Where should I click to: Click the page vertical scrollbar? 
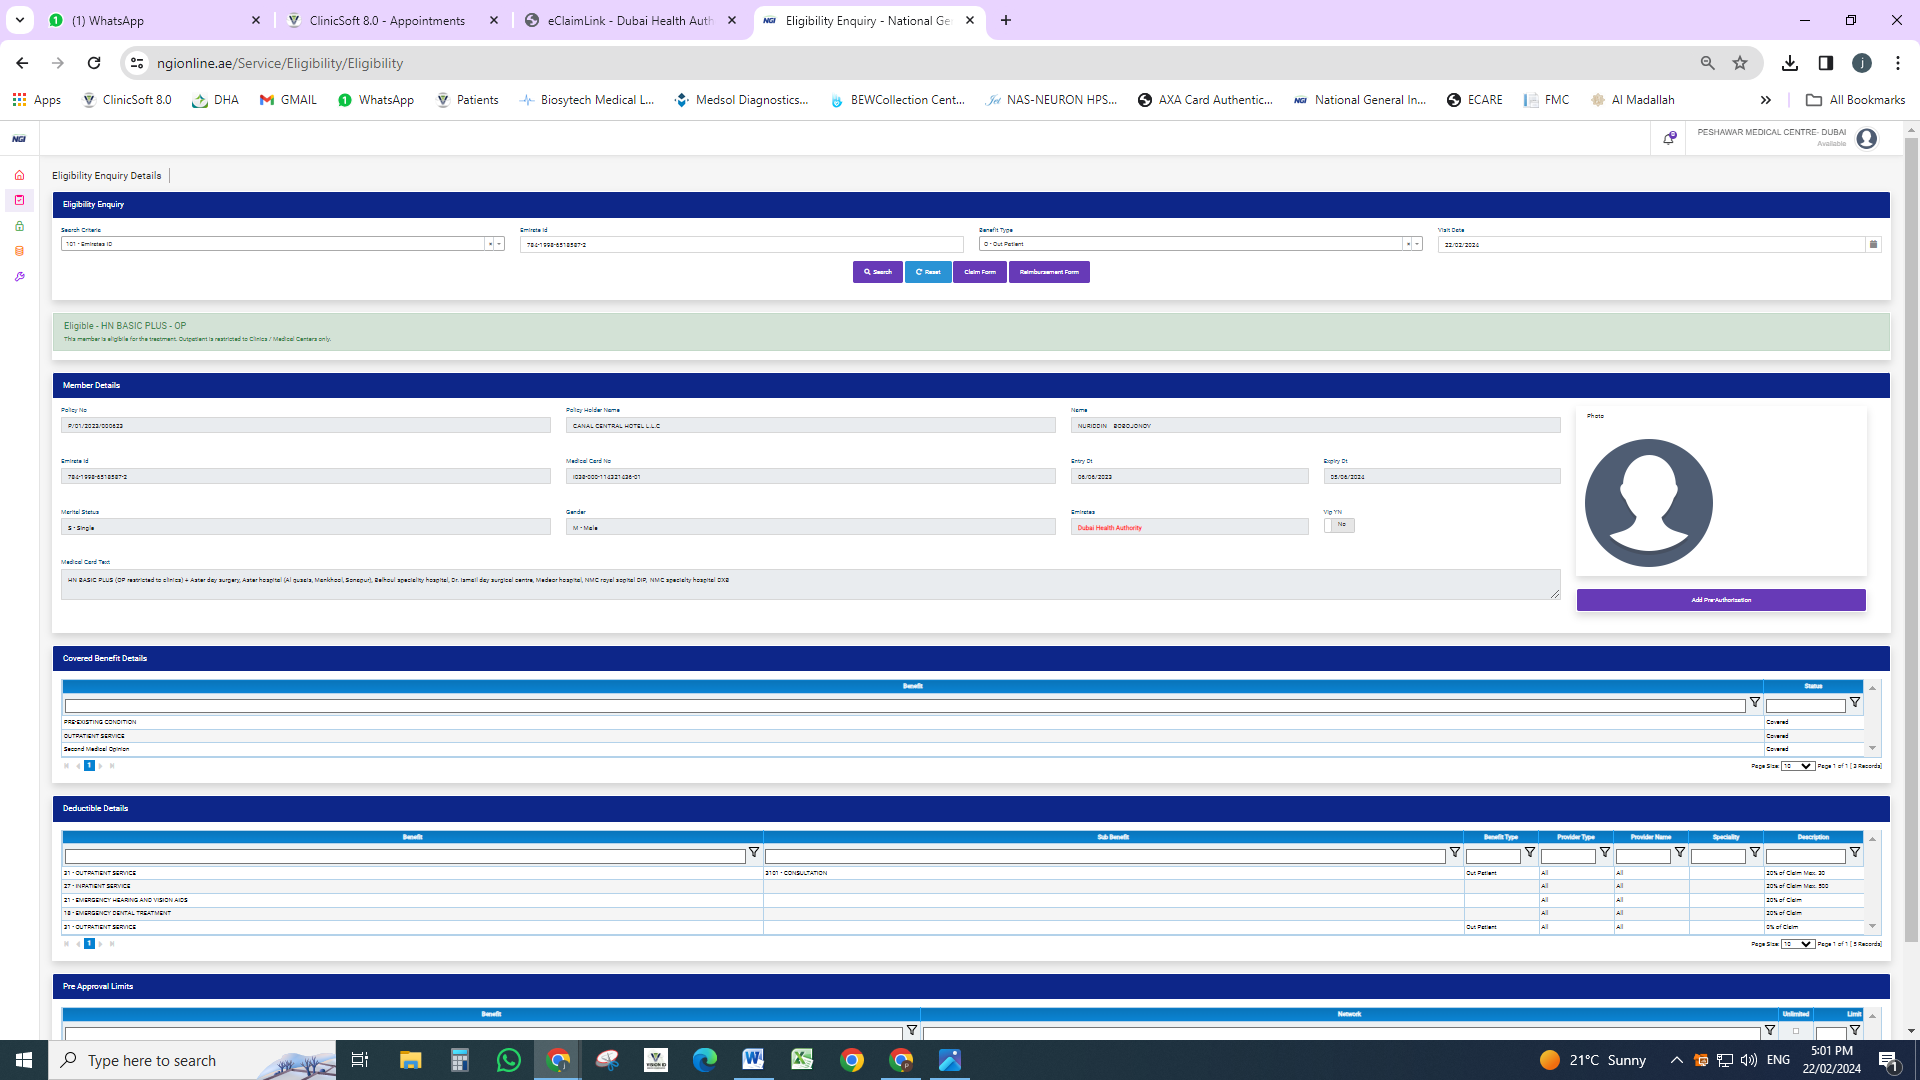tap(1911, 540)
